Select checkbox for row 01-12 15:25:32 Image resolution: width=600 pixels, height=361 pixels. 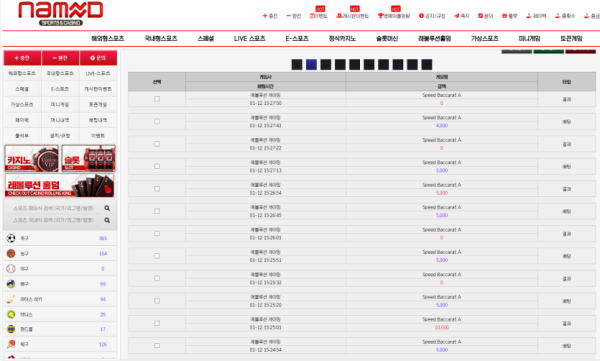157,278
